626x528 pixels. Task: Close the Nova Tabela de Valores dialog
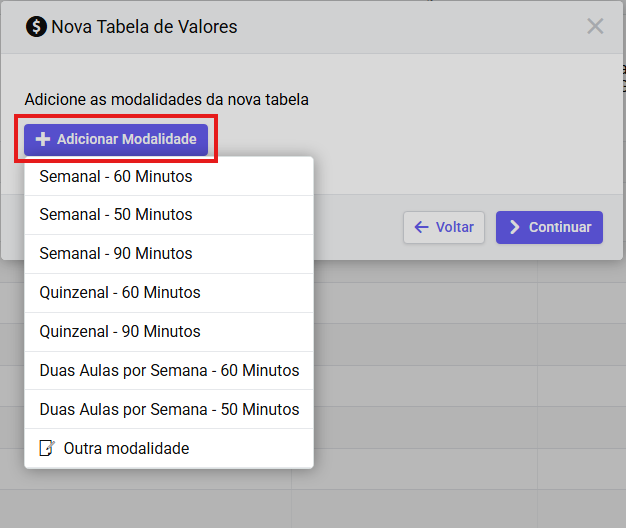point(595,26)
